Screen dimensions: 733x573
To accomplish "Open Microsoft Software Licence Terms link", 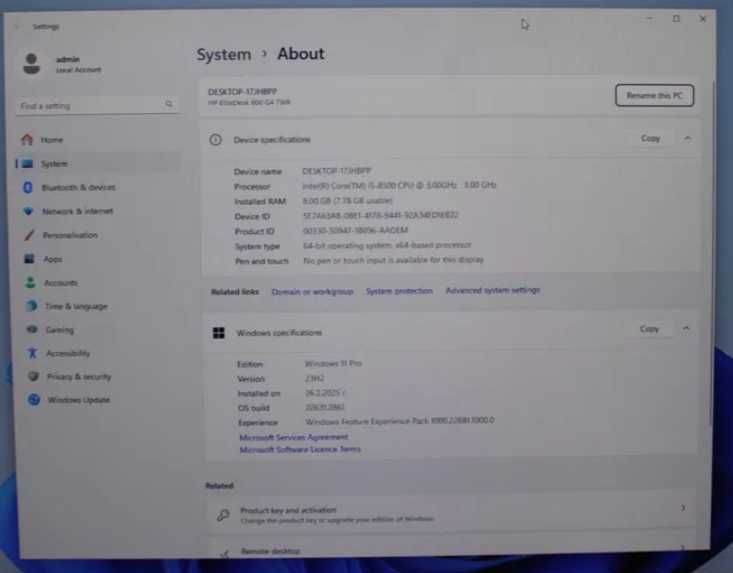I will tap(300, 449).
